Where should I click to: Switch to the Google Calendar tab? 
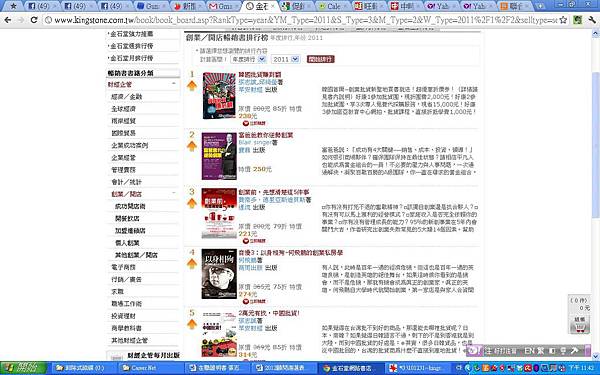click(x=332, y=6)
